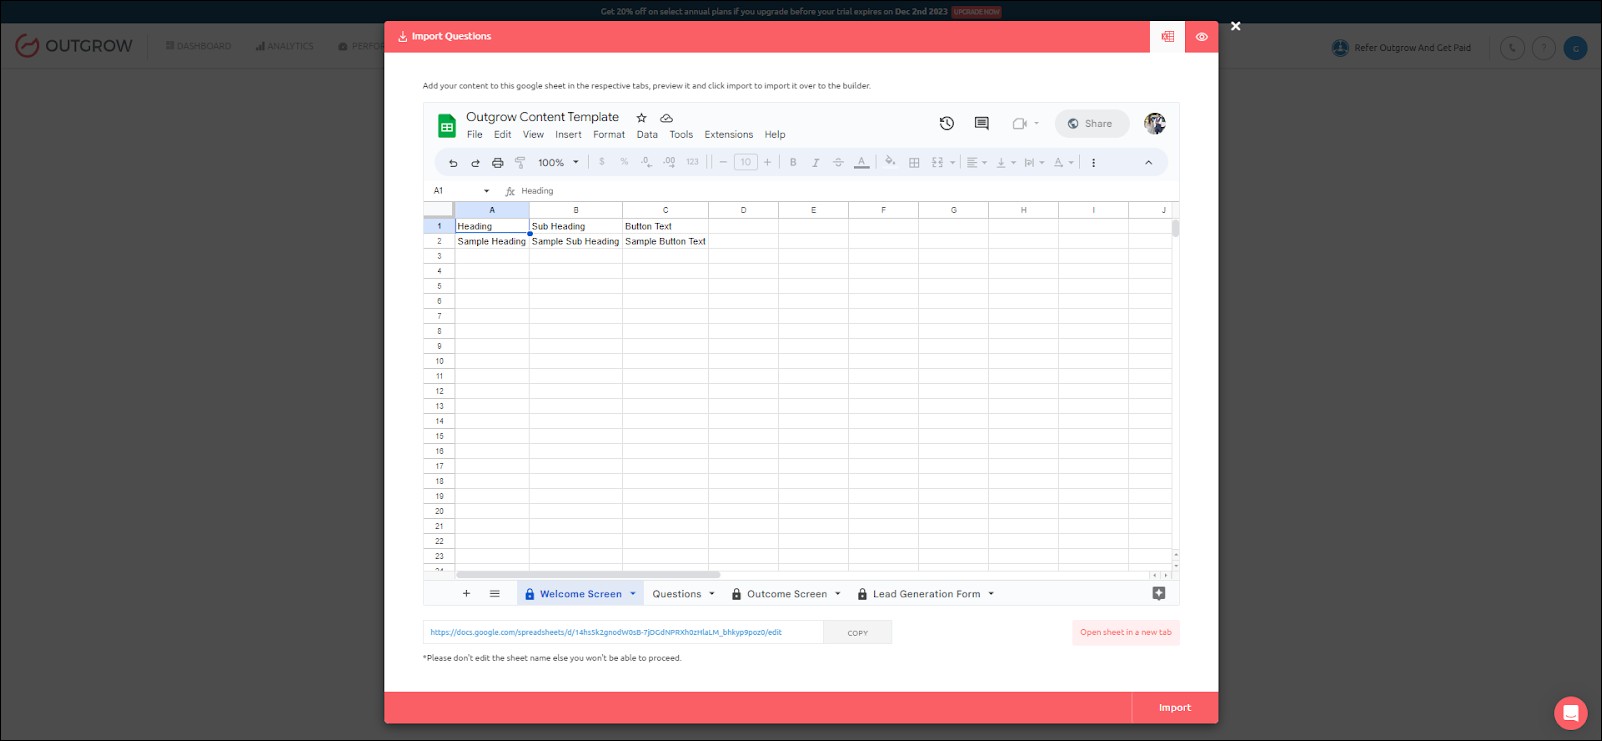Open the comments icon in the sheet header

point(981,124)
